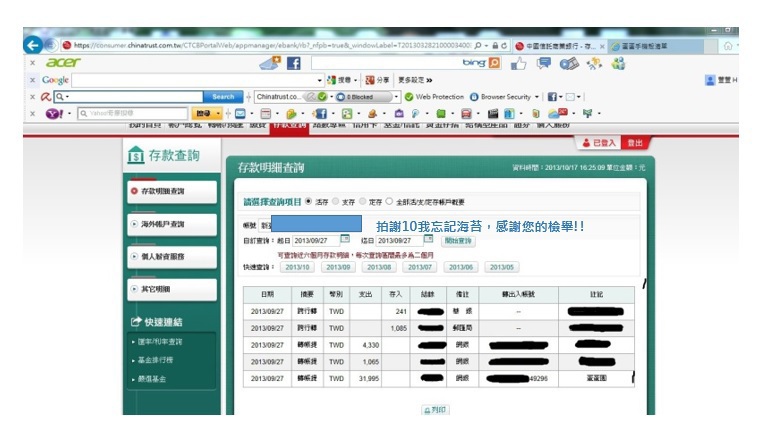Click the Bing search magnifier icon
The image size is (765, 428).
[x=494, y=62]
